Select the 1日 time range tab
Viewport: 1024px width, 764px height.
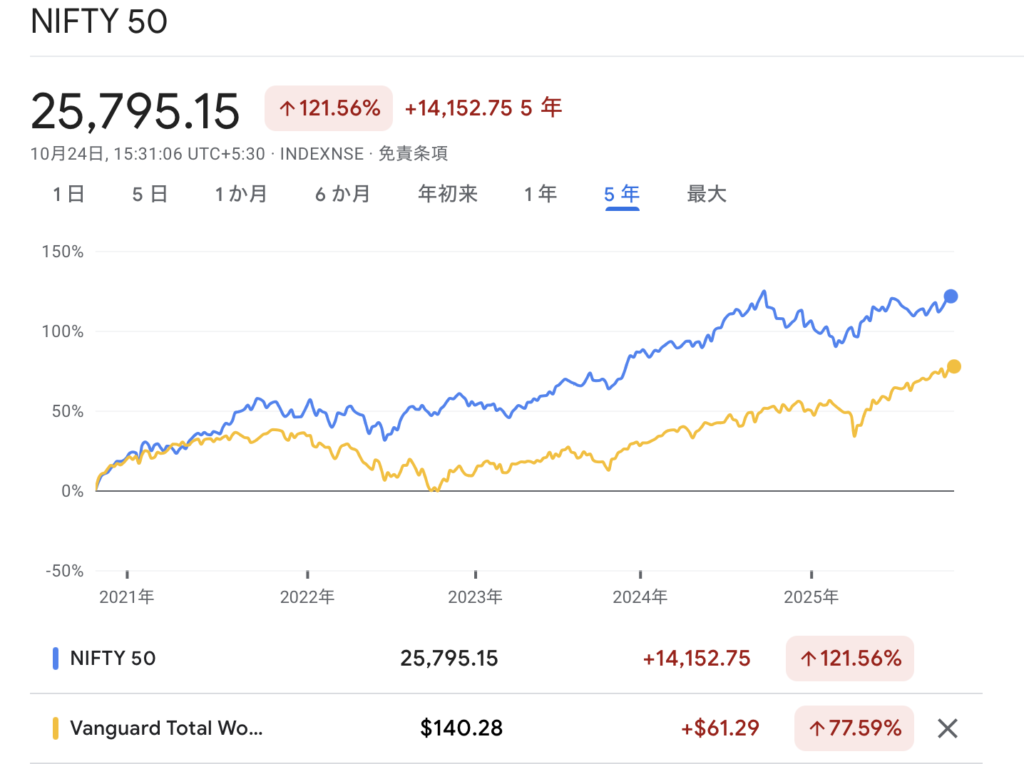pyautogui.click(x=68, y=194)
